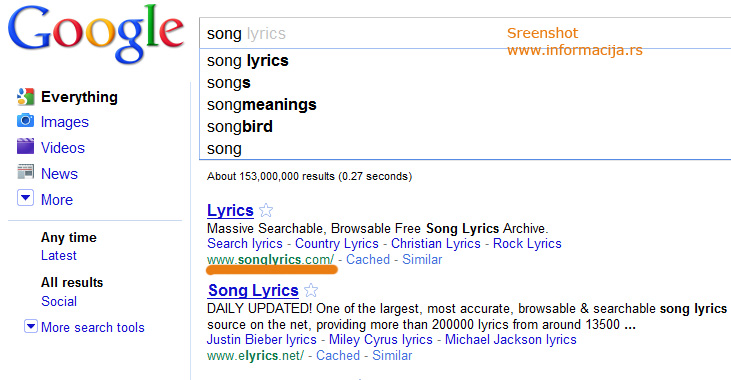This screenshot has width=731, height=380.
Task: Open the Lyrics result title link
Action: [x=230, y=210]
